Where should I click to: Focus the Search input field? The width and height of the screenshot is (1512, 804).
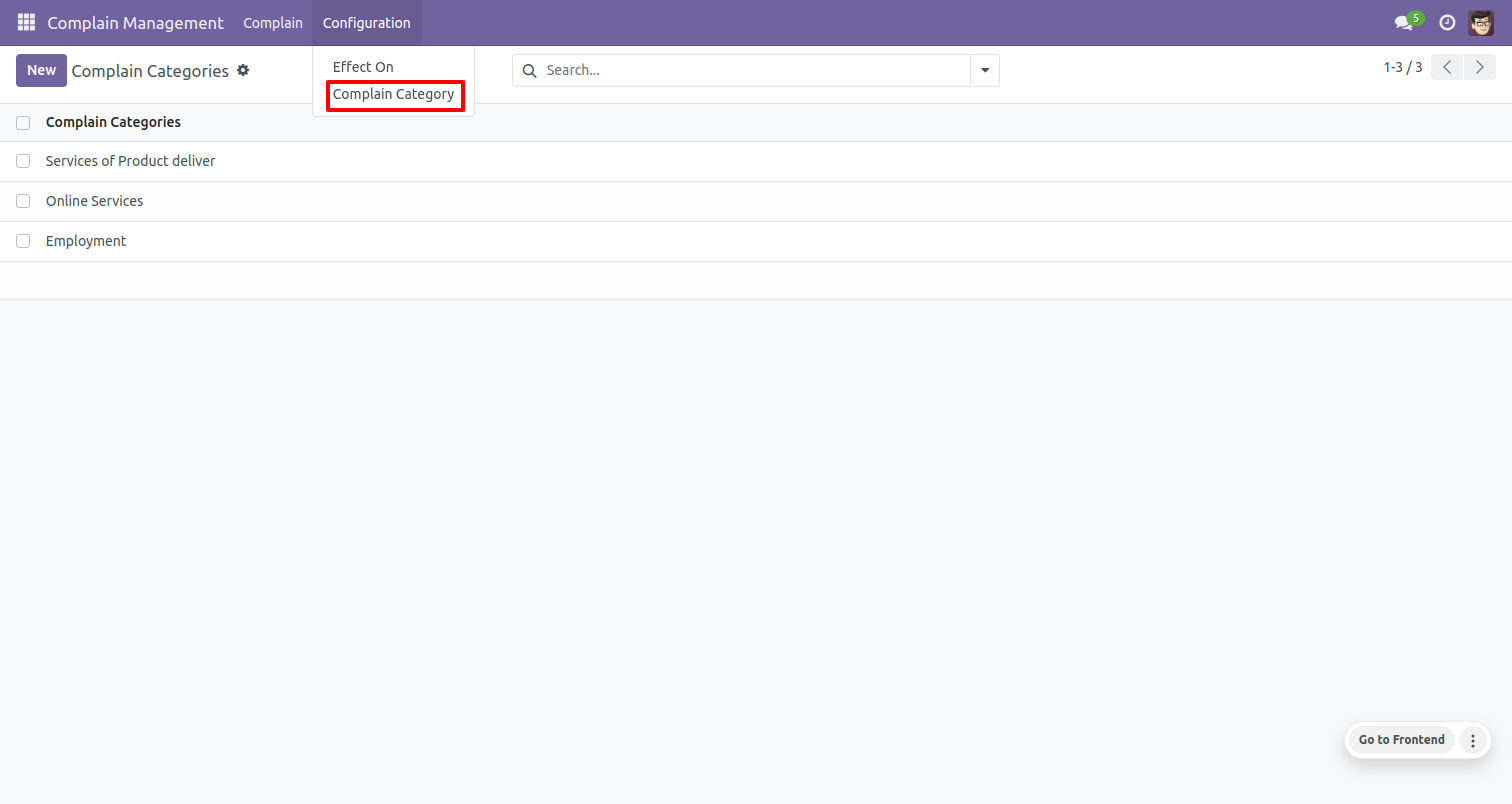tap(755, 71)
